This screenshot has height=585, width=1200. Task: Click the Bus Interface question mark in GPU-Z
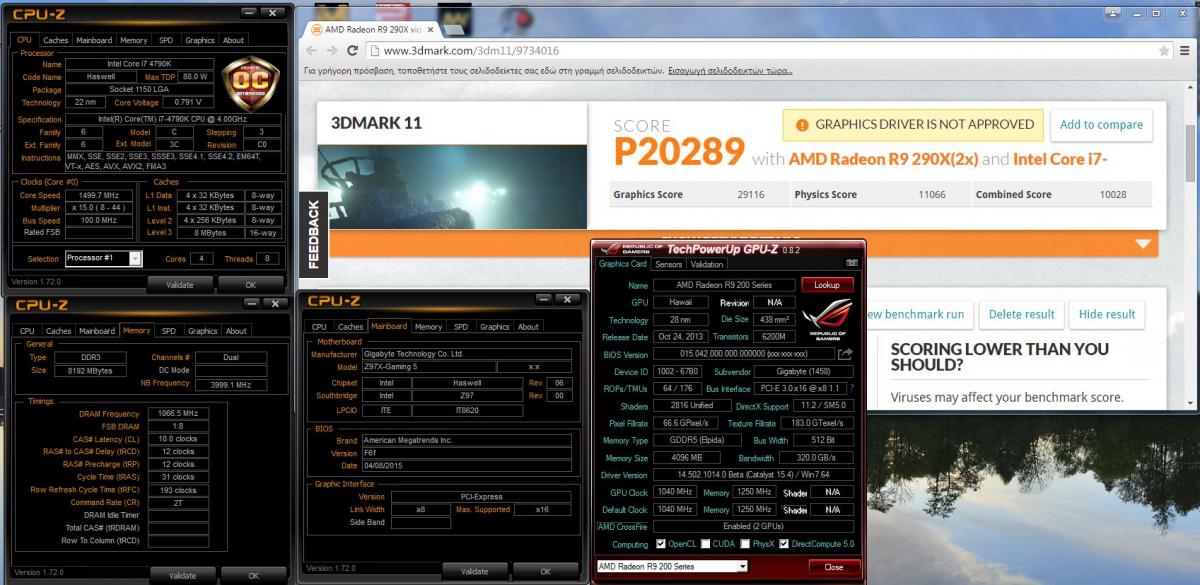coord(851,388)
